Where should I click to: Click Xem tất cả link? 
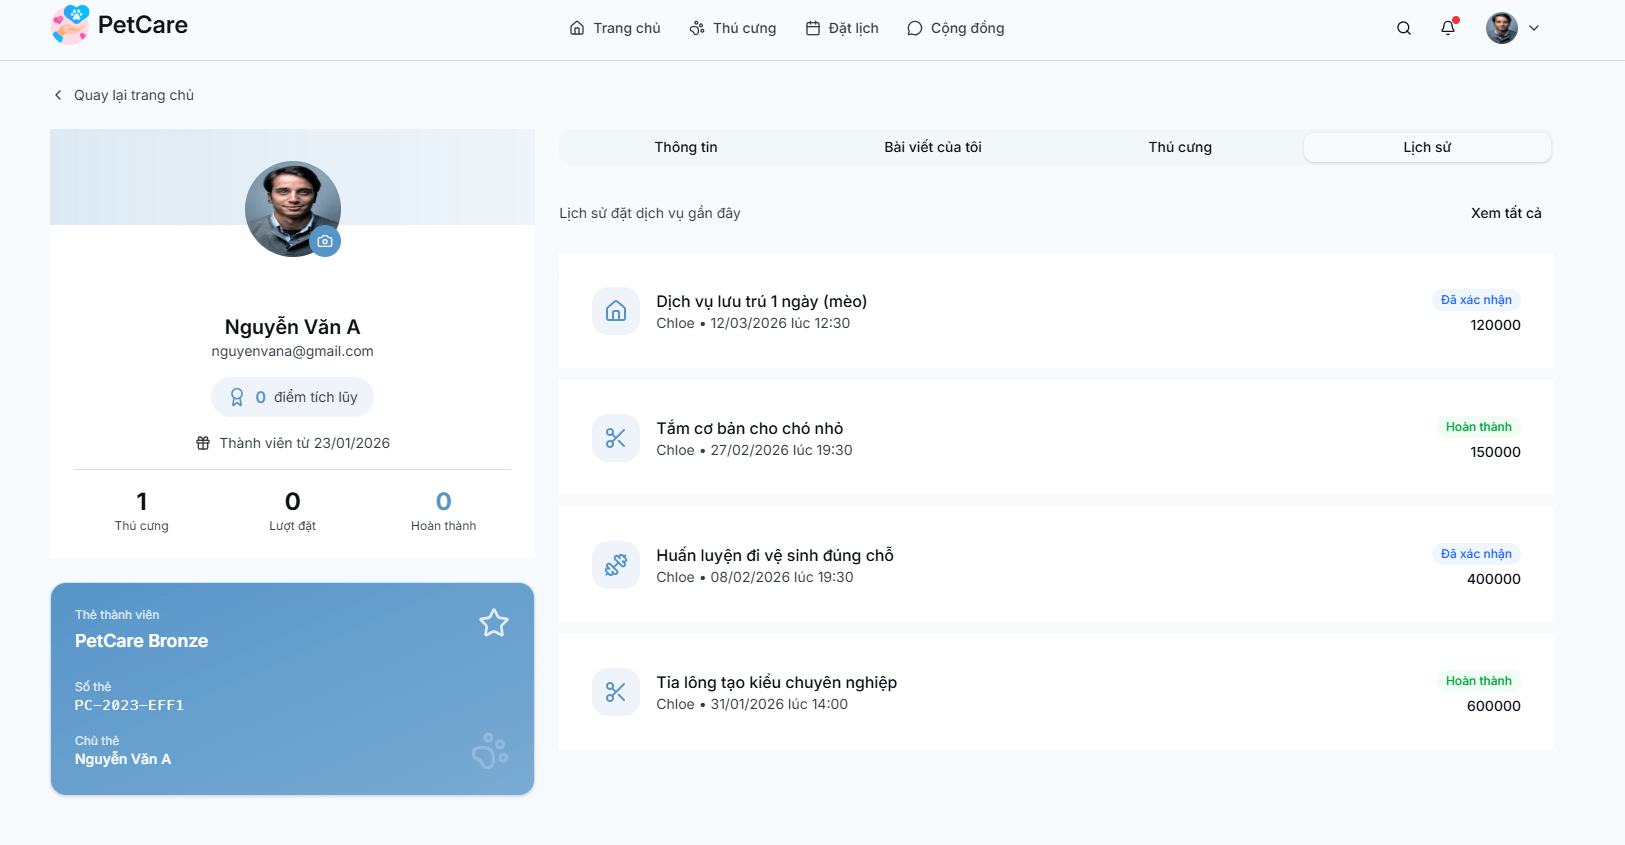point(1506,213)
